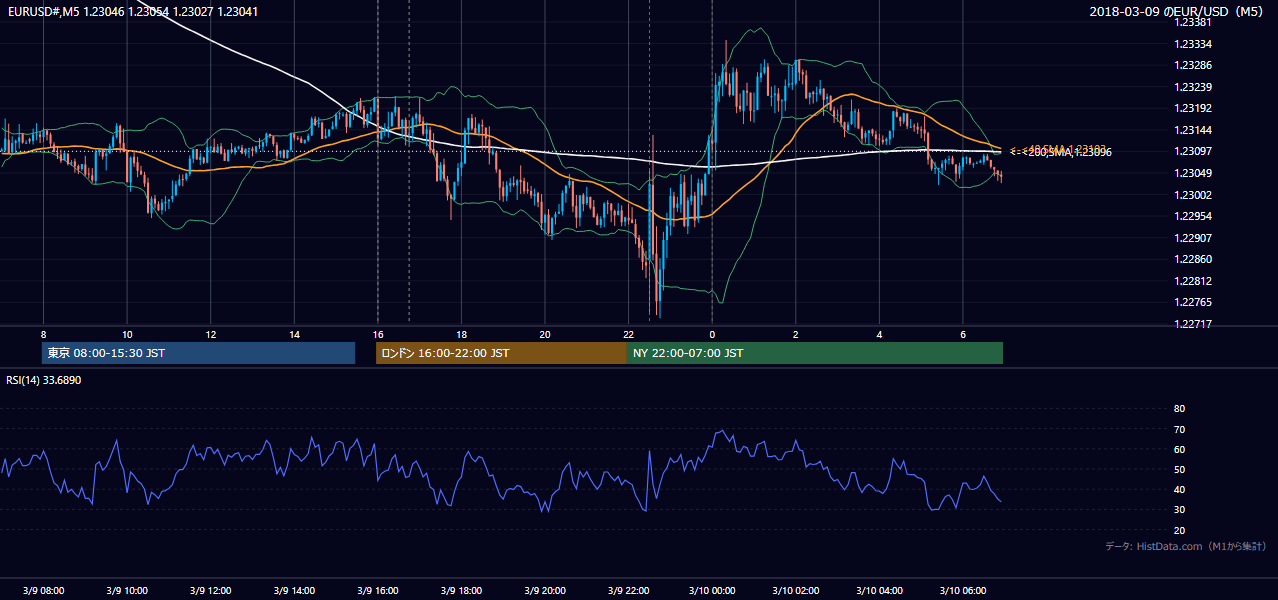Click the 3/9 12:00 date label

click(x=210, y=590)
